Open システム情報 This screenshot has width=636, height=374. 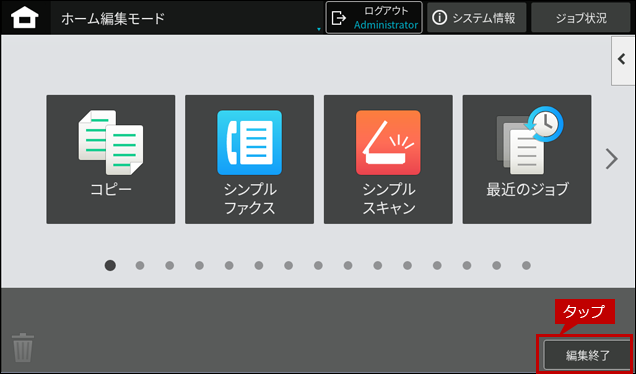click(x=477, y=18)
